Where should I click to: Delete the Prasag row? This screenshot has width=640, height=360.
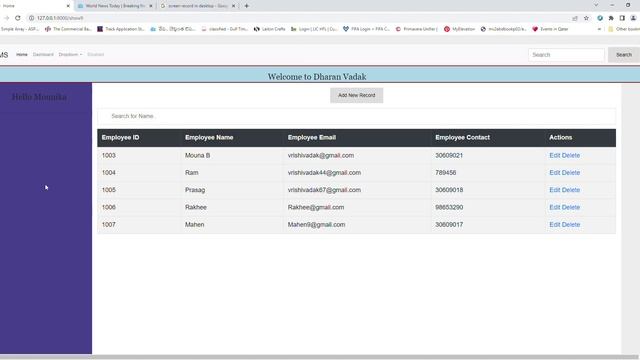pyautogui.click(x=571, y=190)
